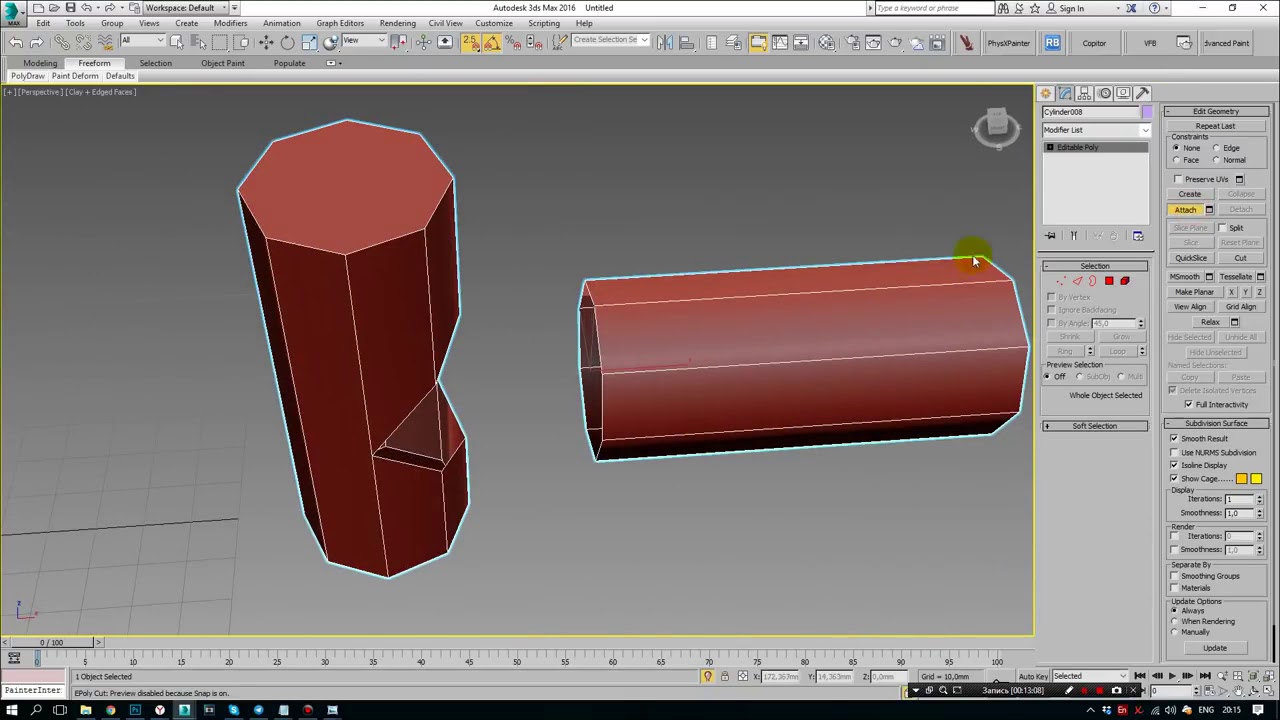
Task: Click the Play Animation button
Action: (1172, 677)
